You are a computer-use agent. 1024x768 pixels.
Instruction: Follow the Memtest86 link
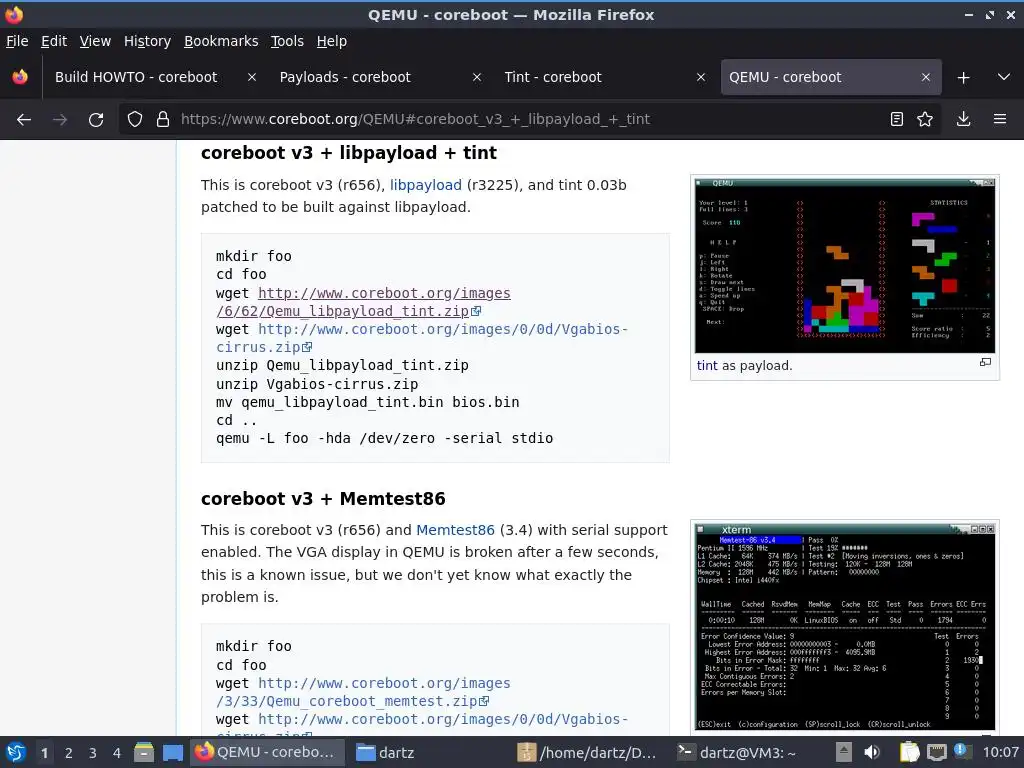click(x=455, y=530)
